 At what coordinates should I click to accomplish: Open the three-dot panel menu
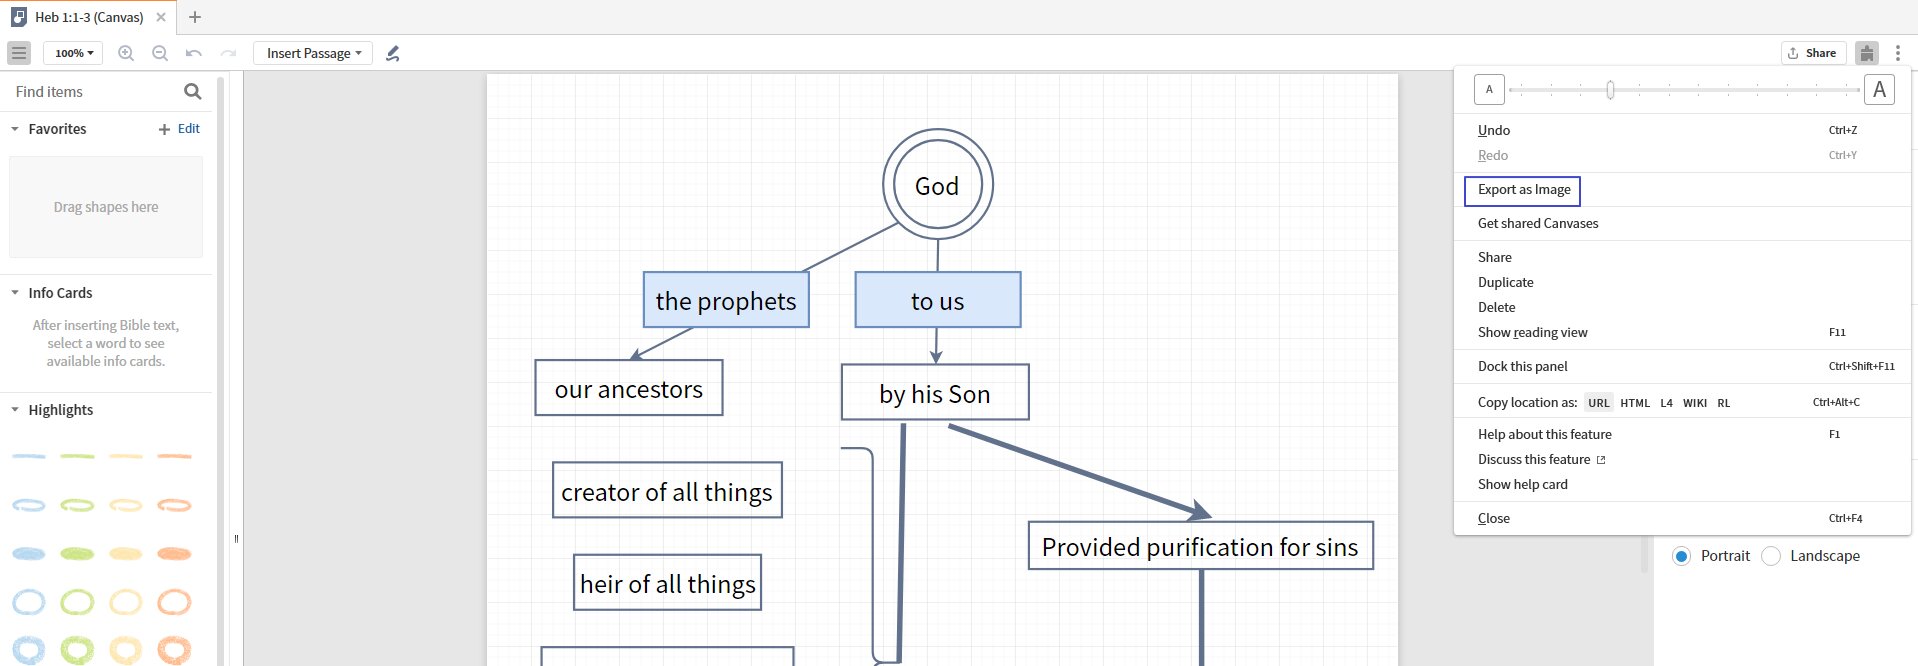[x=1897, y=53]
